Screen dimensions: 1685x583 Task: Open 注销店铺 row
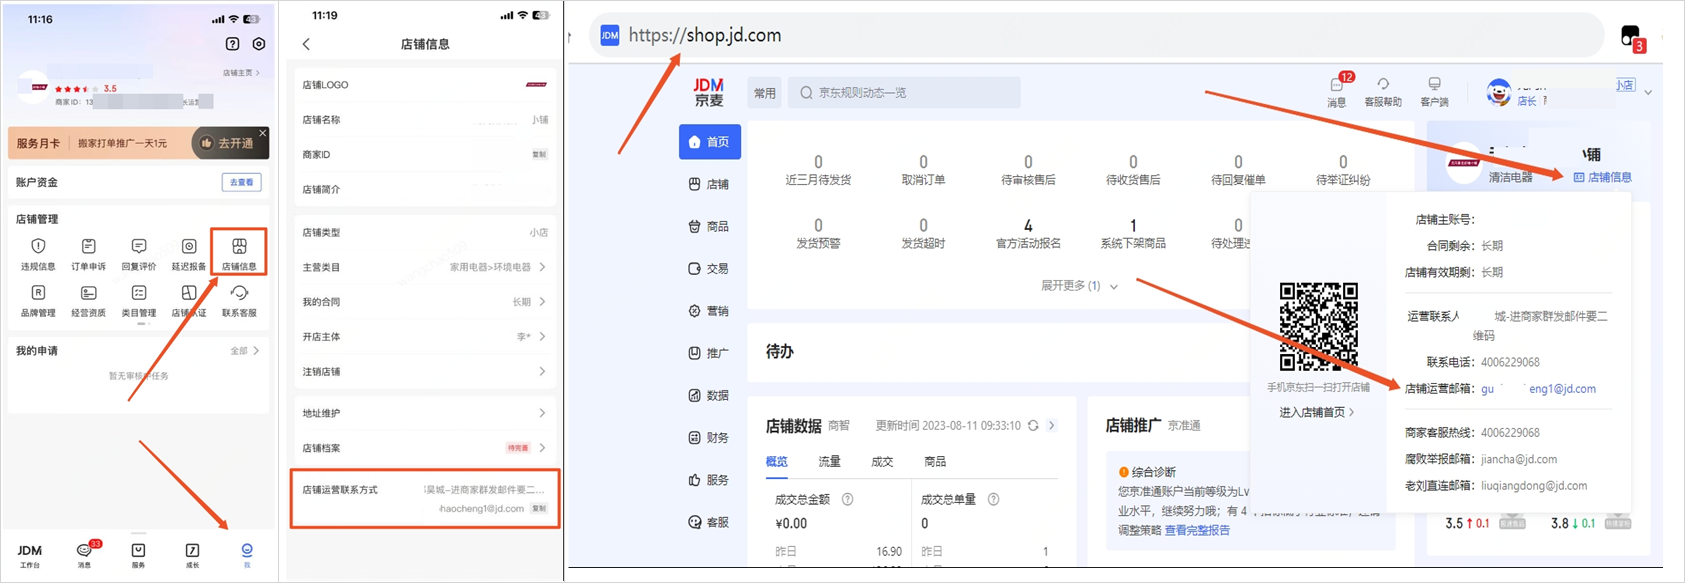(425, 372)
